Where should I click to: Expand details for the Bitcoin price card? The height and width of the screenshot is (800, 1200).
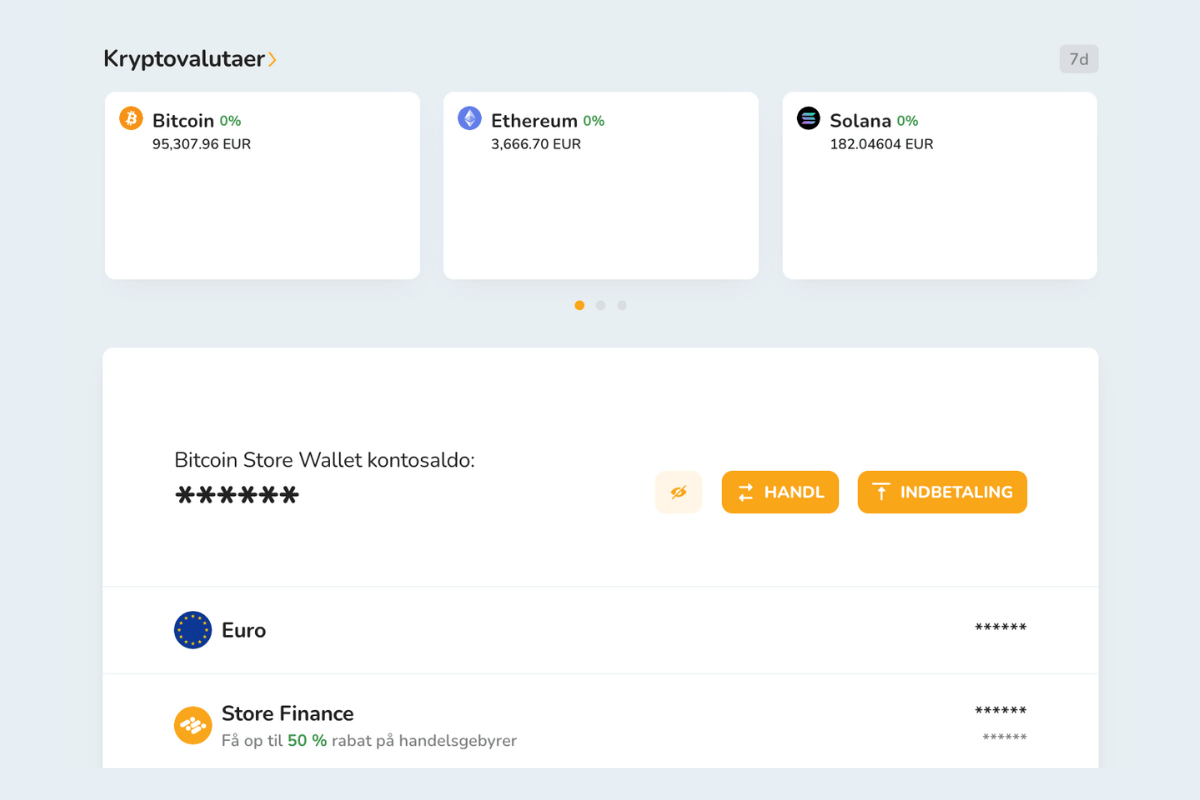pos(262,185)
